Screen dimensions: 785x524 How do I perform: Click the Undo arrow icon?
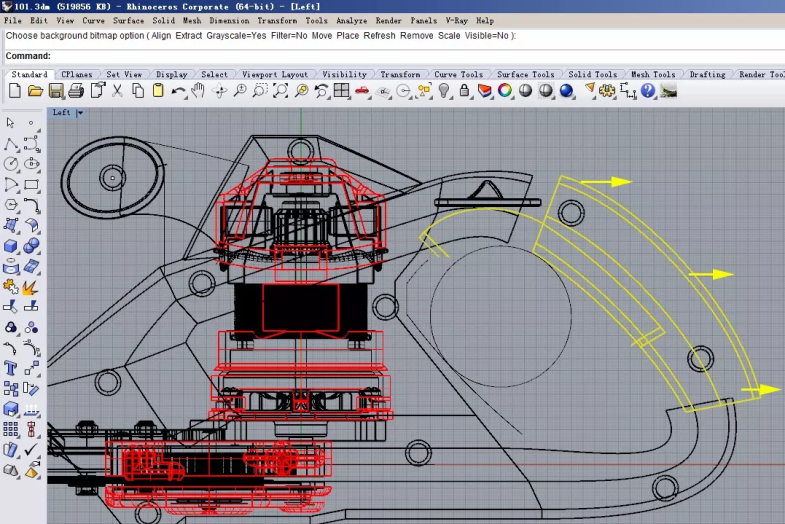(x=177, y=91)
